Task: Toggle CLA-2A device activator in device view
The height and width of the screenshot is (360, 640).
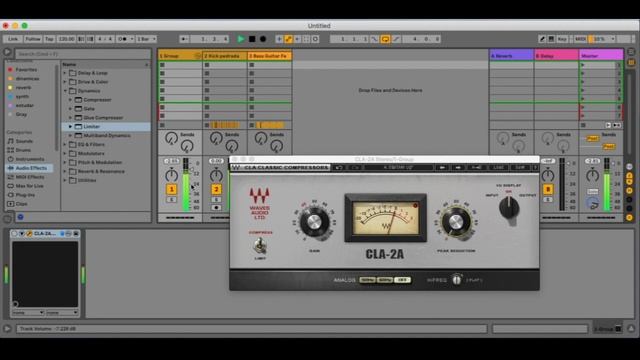Action: coord(15,234)
